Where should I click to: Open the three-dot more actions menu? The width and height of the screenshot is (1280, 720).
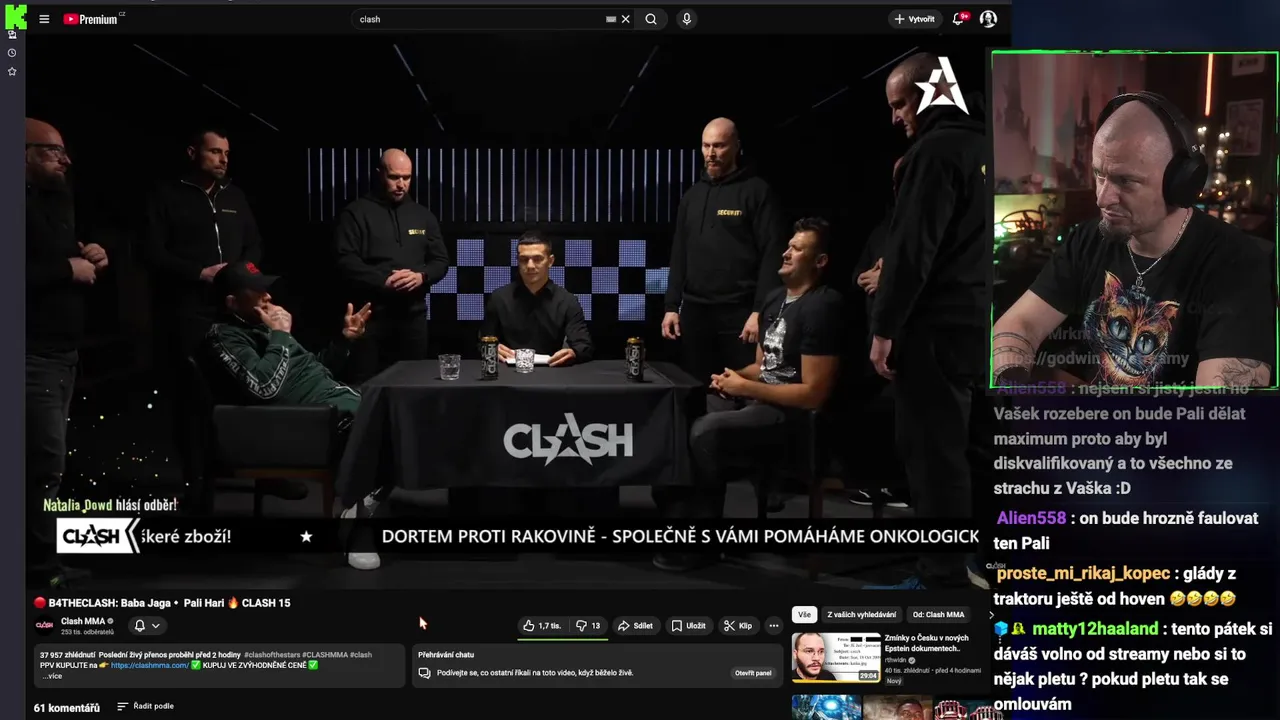coord(773,626)
